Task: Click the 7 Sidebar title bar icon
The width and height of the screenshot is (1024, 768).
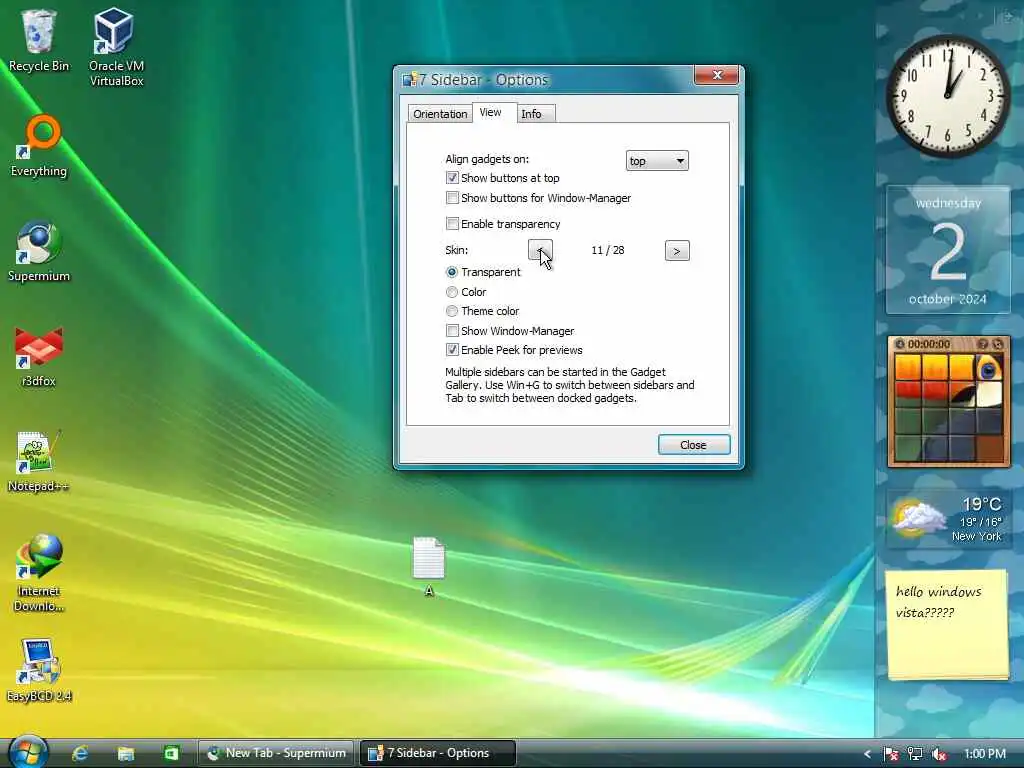Action: [x=409, y=80]
